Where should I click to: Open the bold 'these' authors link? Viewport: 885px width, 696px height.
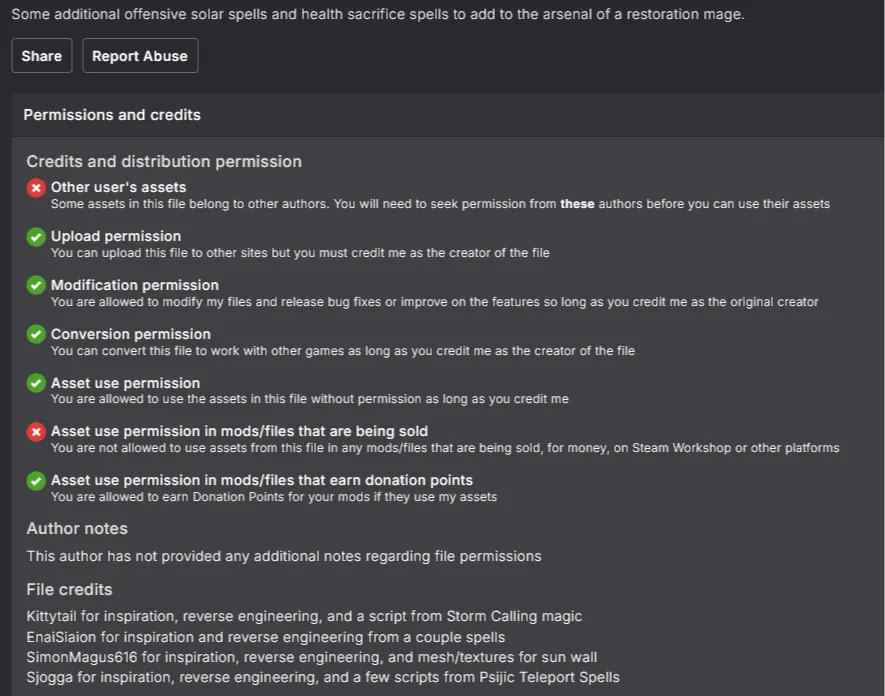click(577, 204)
